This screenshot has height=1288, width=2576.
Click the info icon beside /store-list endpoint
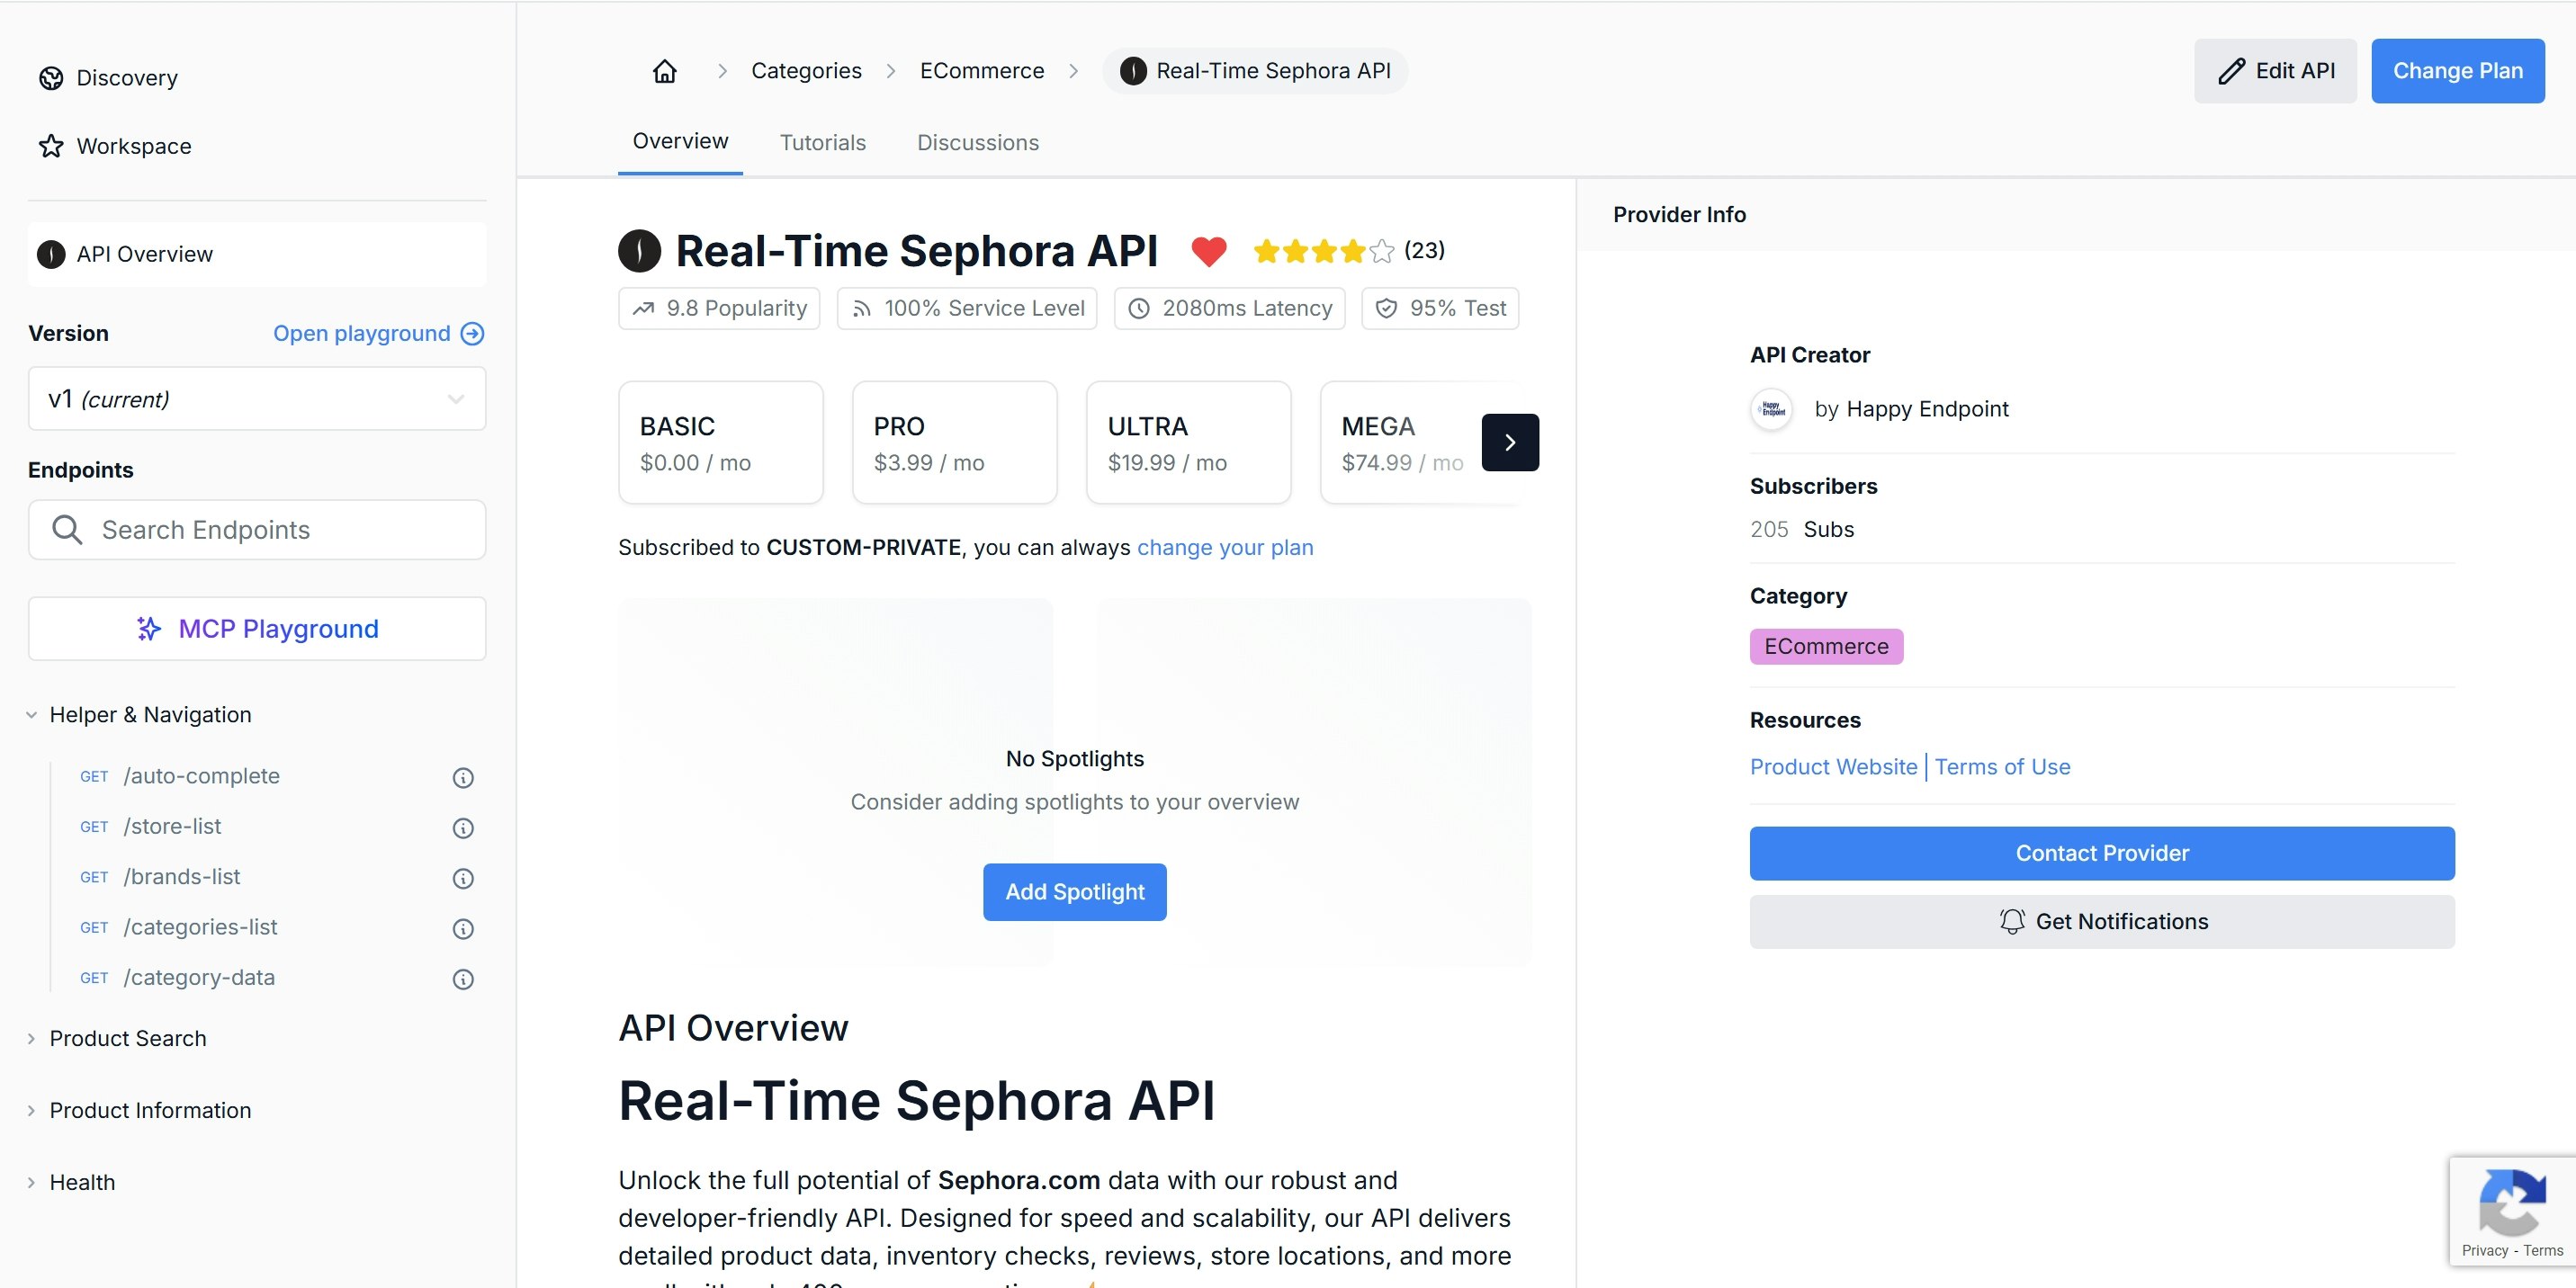(462, 827)
